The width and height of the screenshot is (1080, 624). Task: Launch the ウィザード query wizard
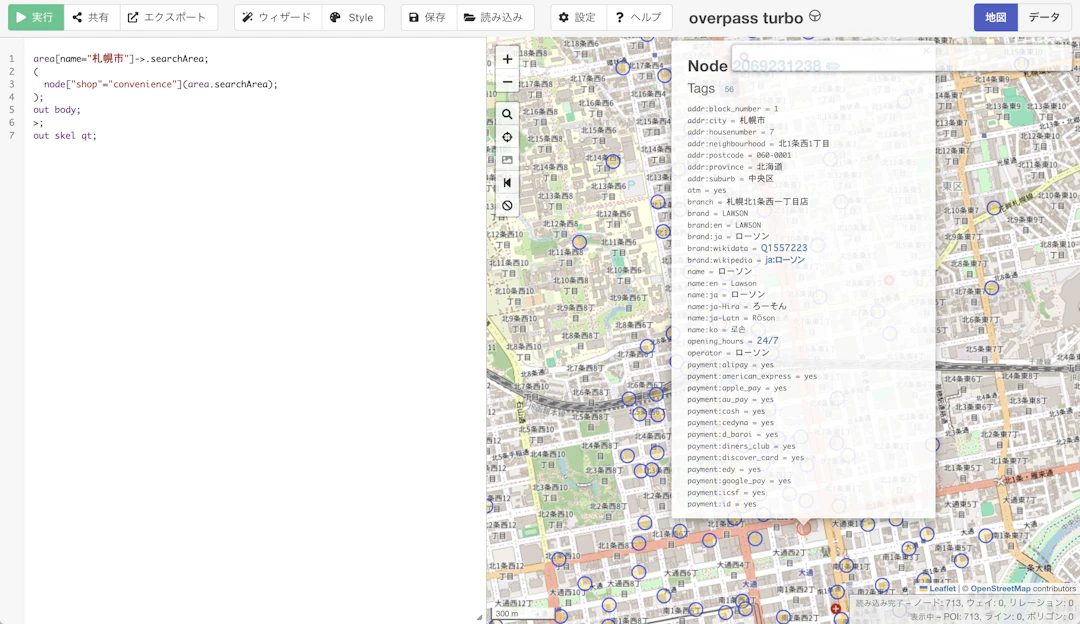[x=278, y=17]
